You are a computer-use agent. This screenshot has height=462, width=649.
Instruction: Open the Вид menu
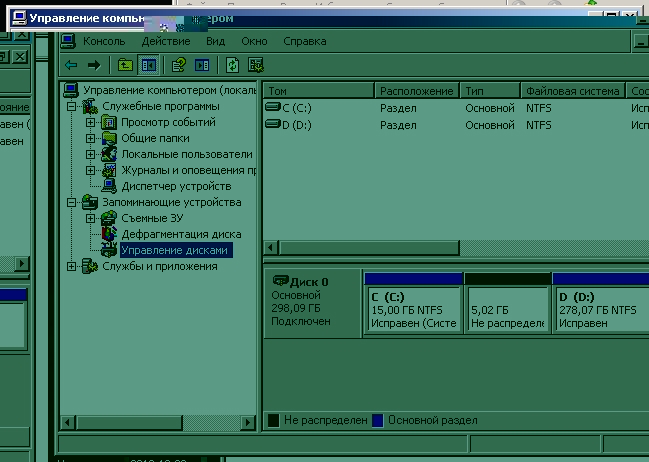[215, 41]
